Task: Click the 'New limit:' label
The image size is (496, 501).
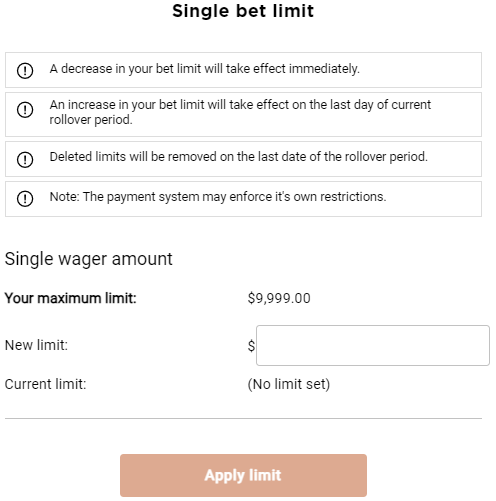Action: pyautogui.click(x=36, y=345)
